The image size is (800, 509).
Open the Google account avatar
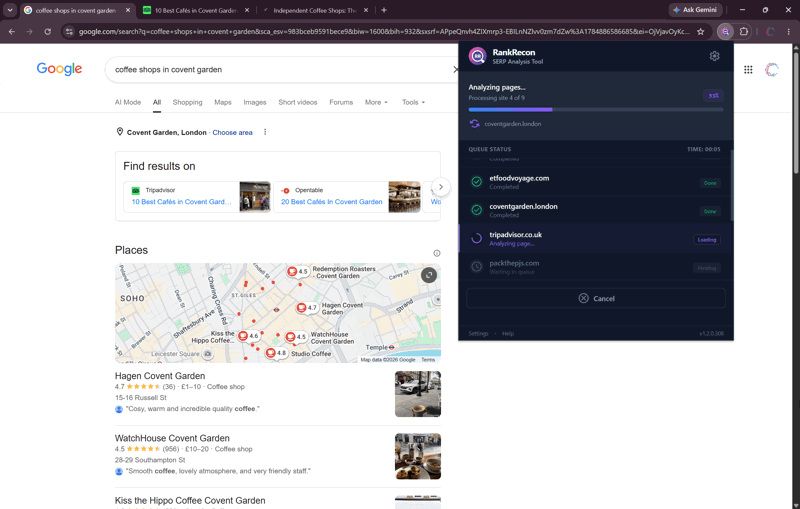pos(772,70)
